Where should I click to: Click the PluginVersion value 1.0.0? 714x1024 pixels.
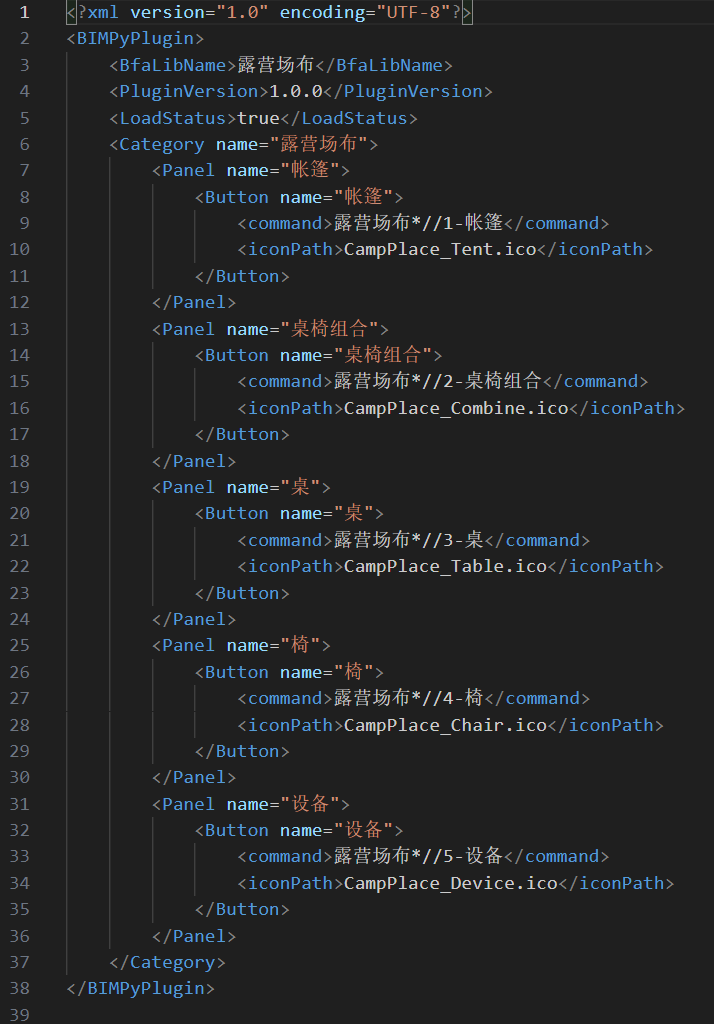[x=296, y=91]
